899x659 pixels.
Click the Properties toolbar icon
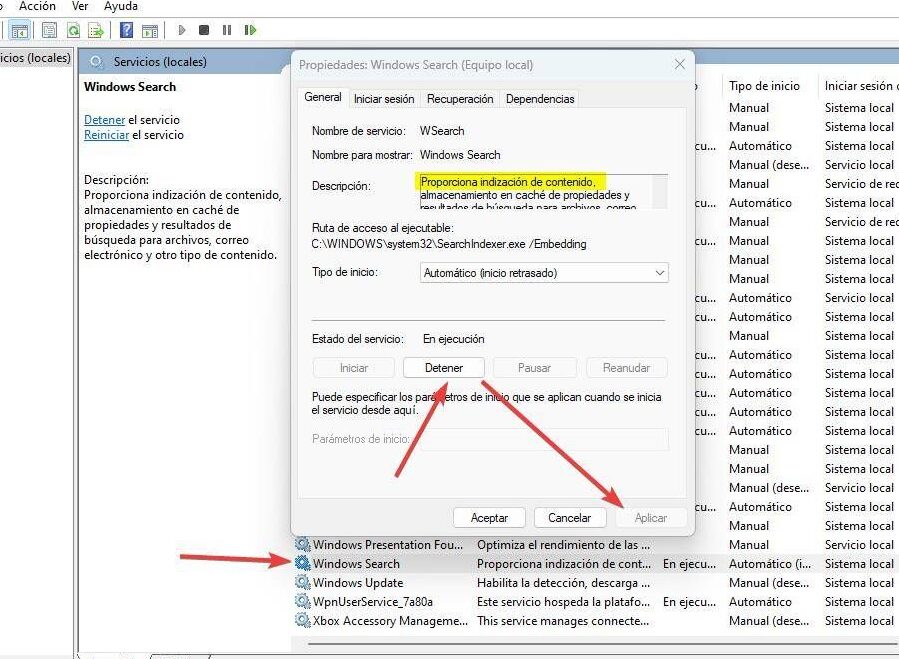click(x=48, y=30)
